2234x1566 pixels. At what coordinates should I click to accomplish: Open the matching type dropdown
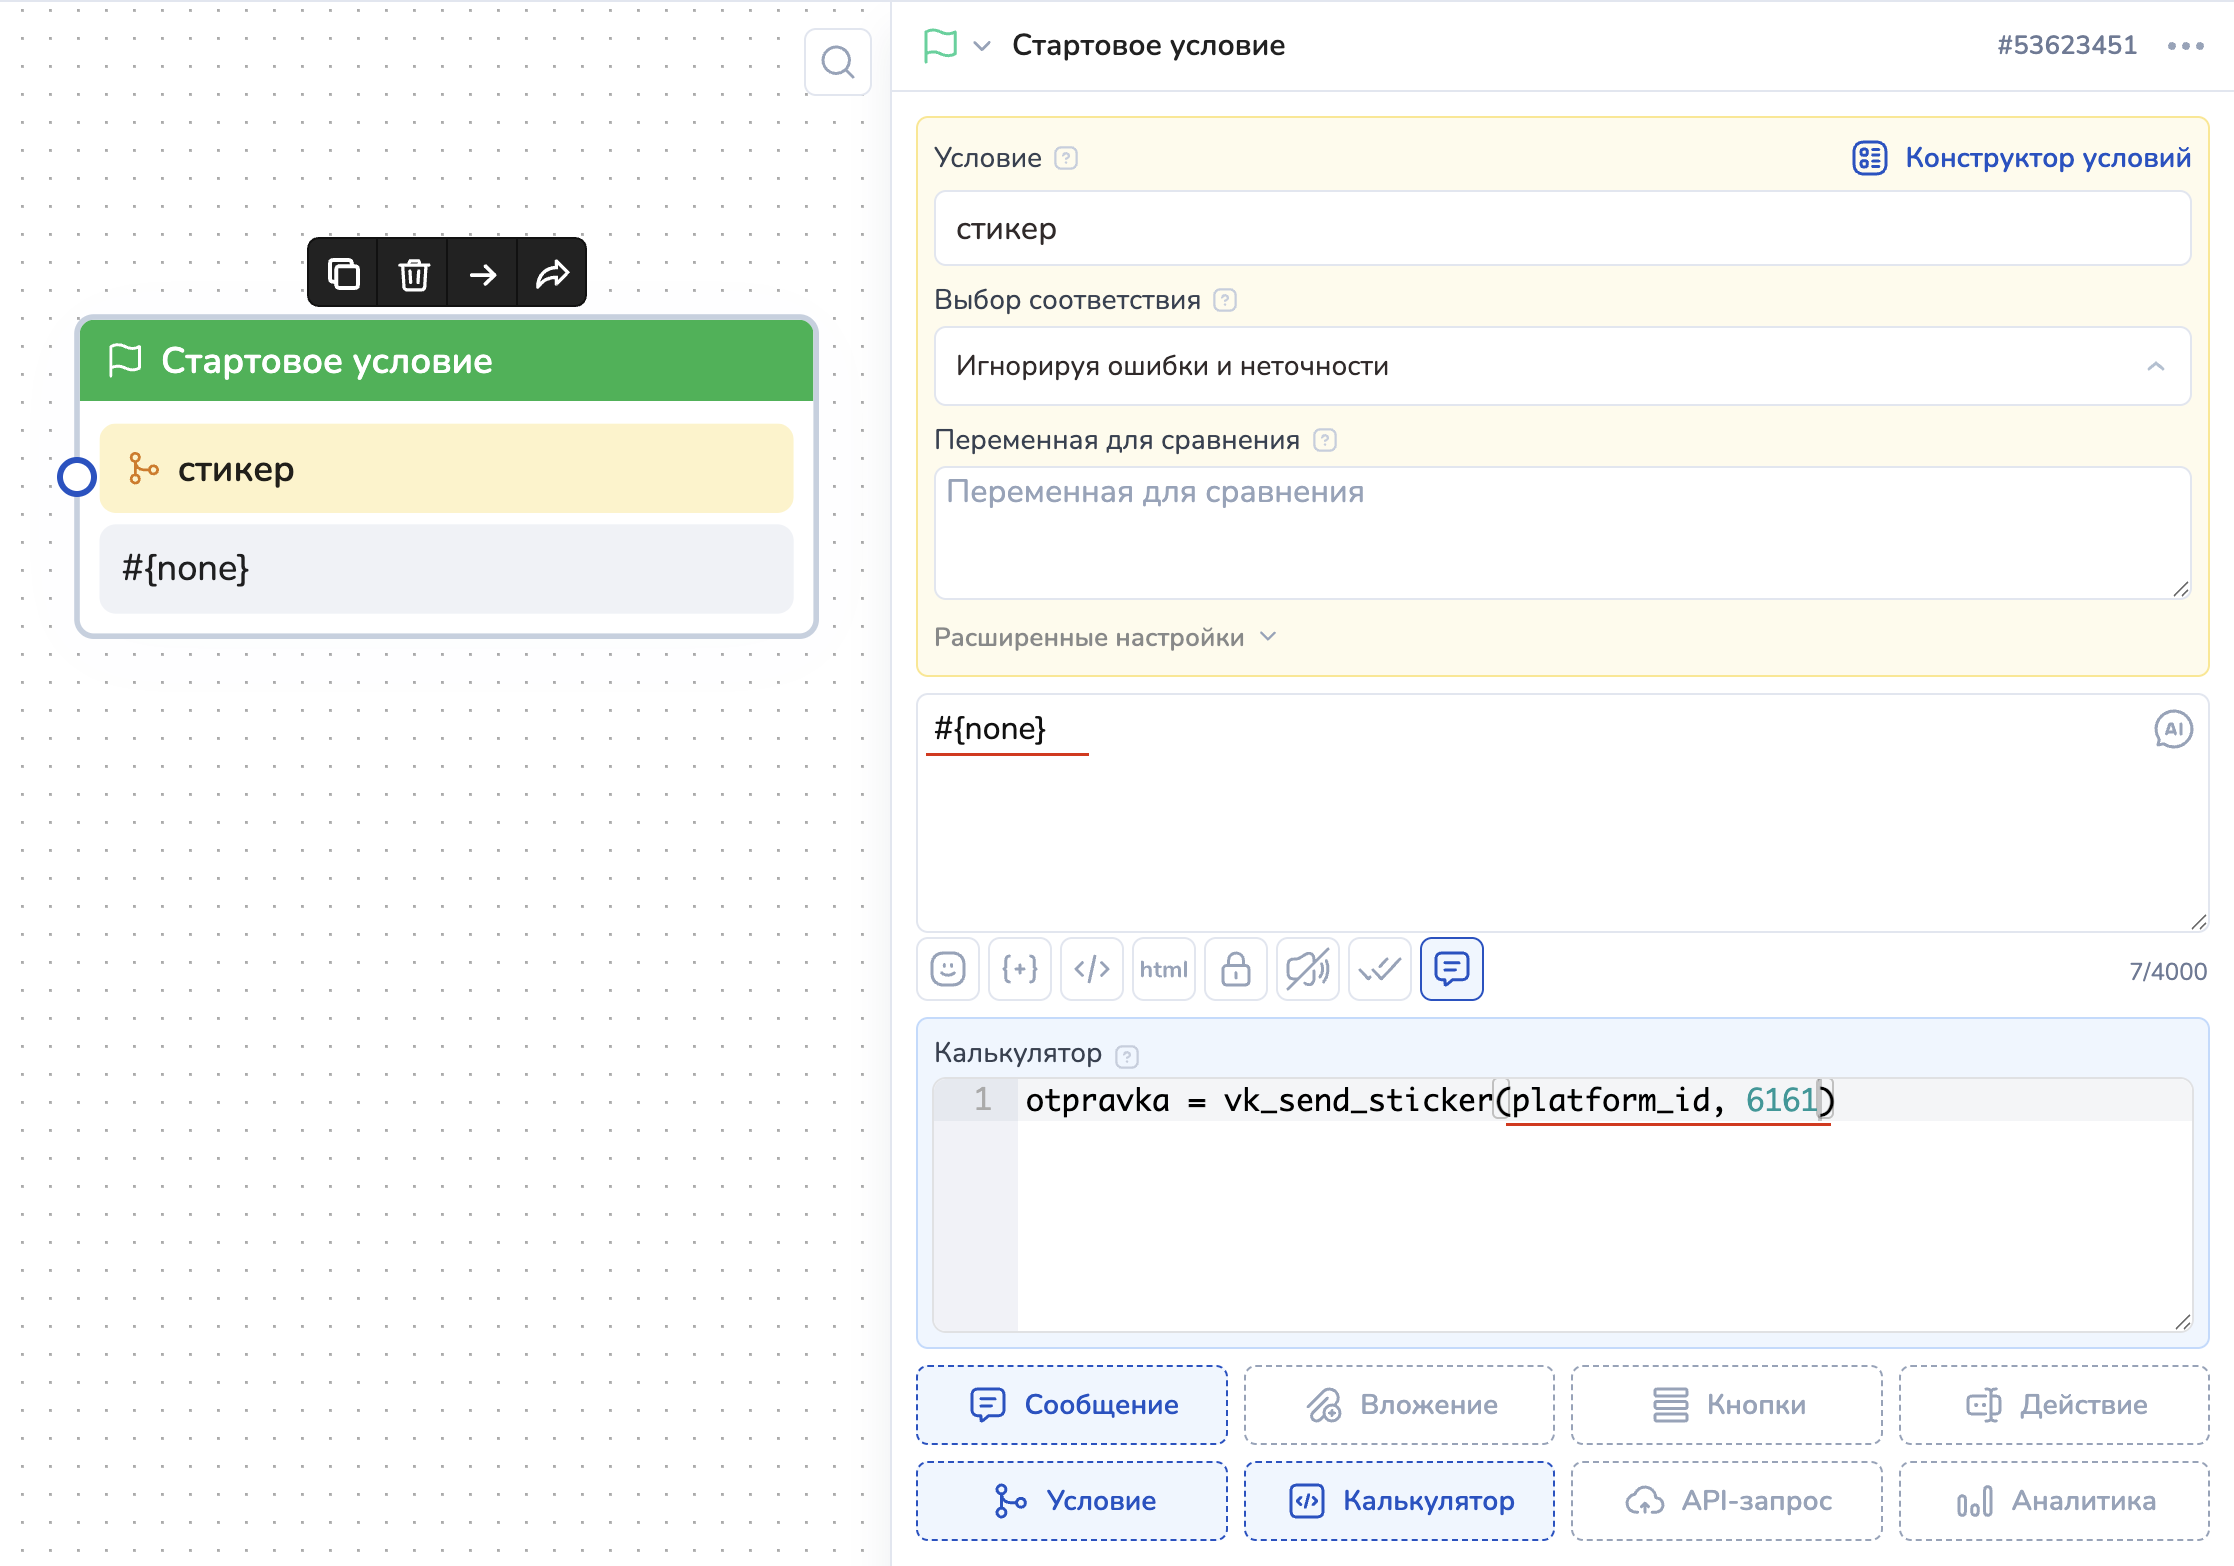(1561, 366)
